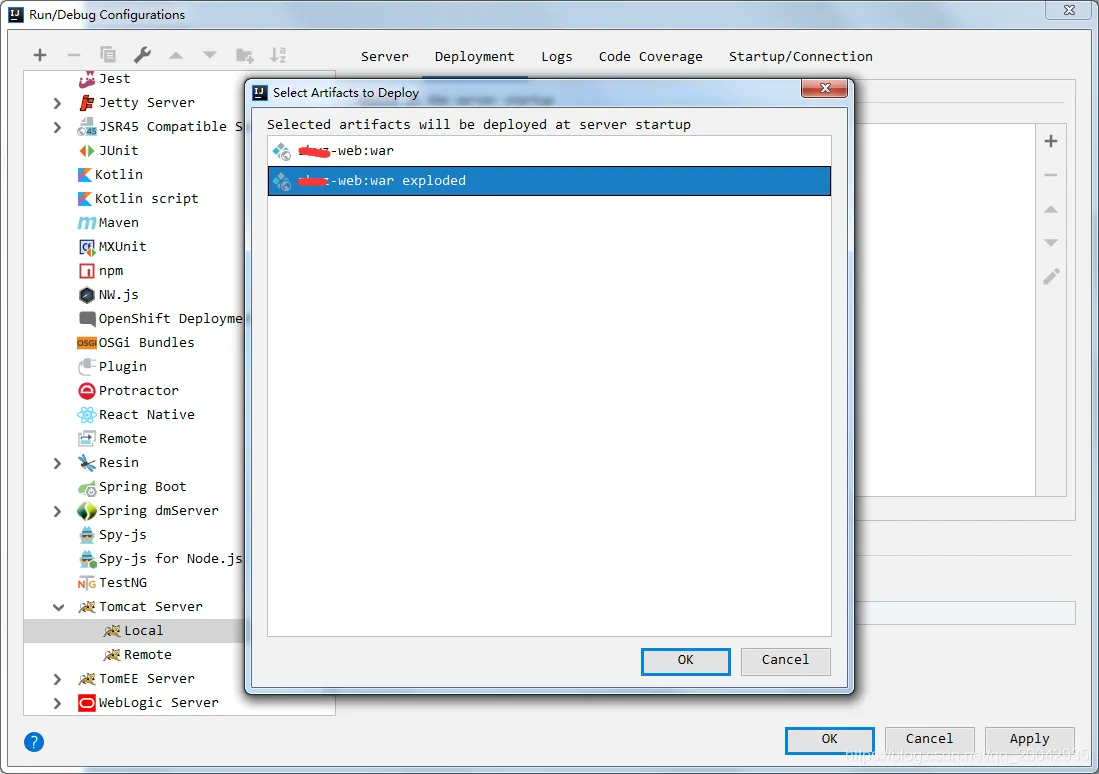The height and width of the screenshot is (774, 1099).
Task: Add a deployment artifact with the right-side plus
Action: coord(1051,141)
